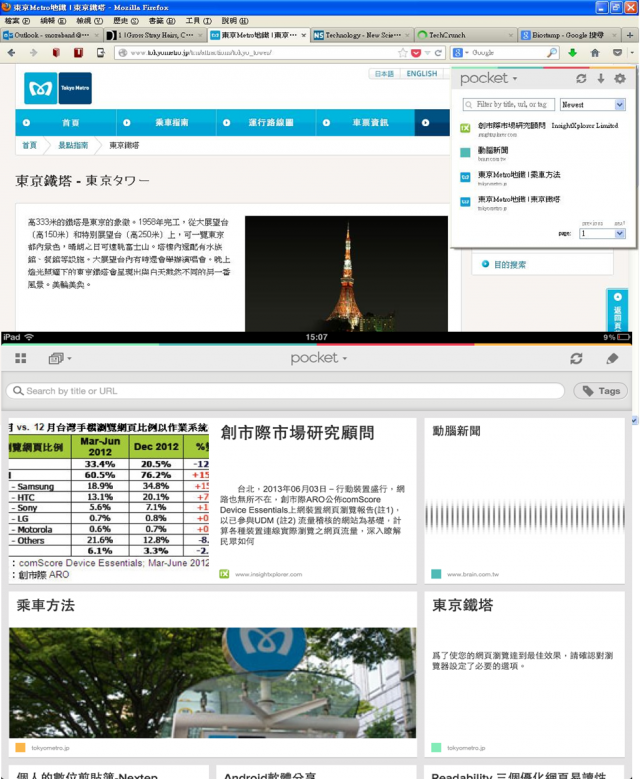Open the 歷史 menu
Viewport: 640px width, 780px height.
click(126, 21)
